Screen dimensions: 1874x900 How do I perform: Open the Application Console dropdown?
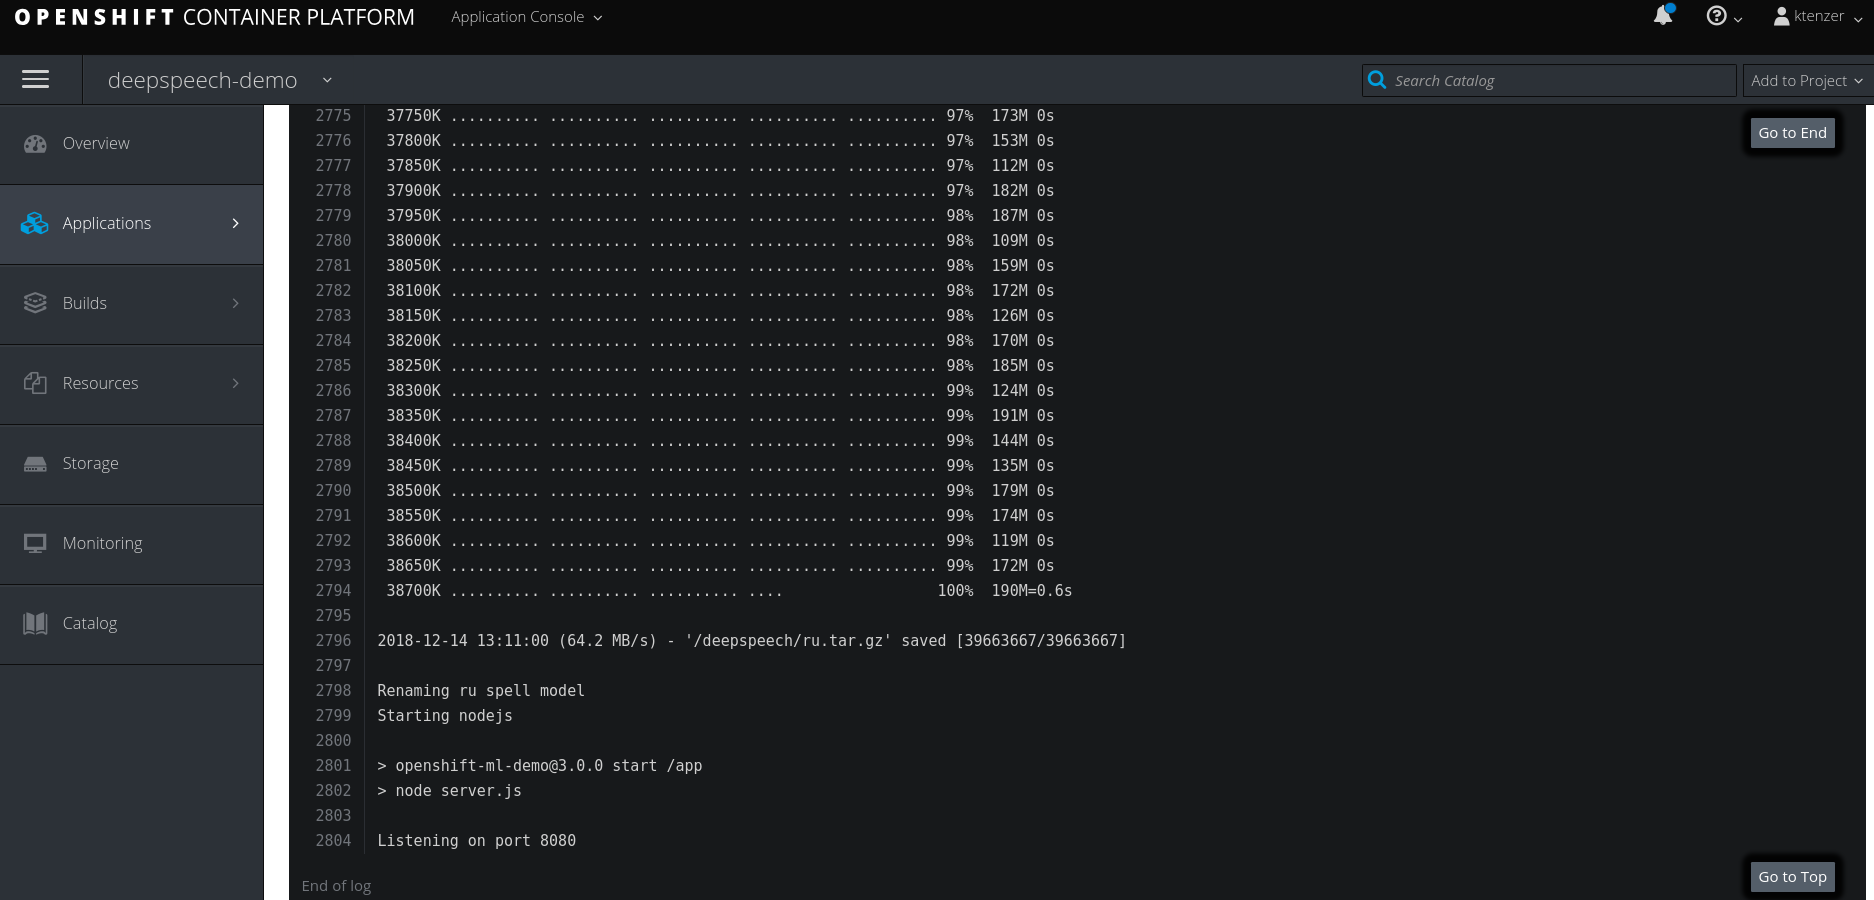click(526, 17)
